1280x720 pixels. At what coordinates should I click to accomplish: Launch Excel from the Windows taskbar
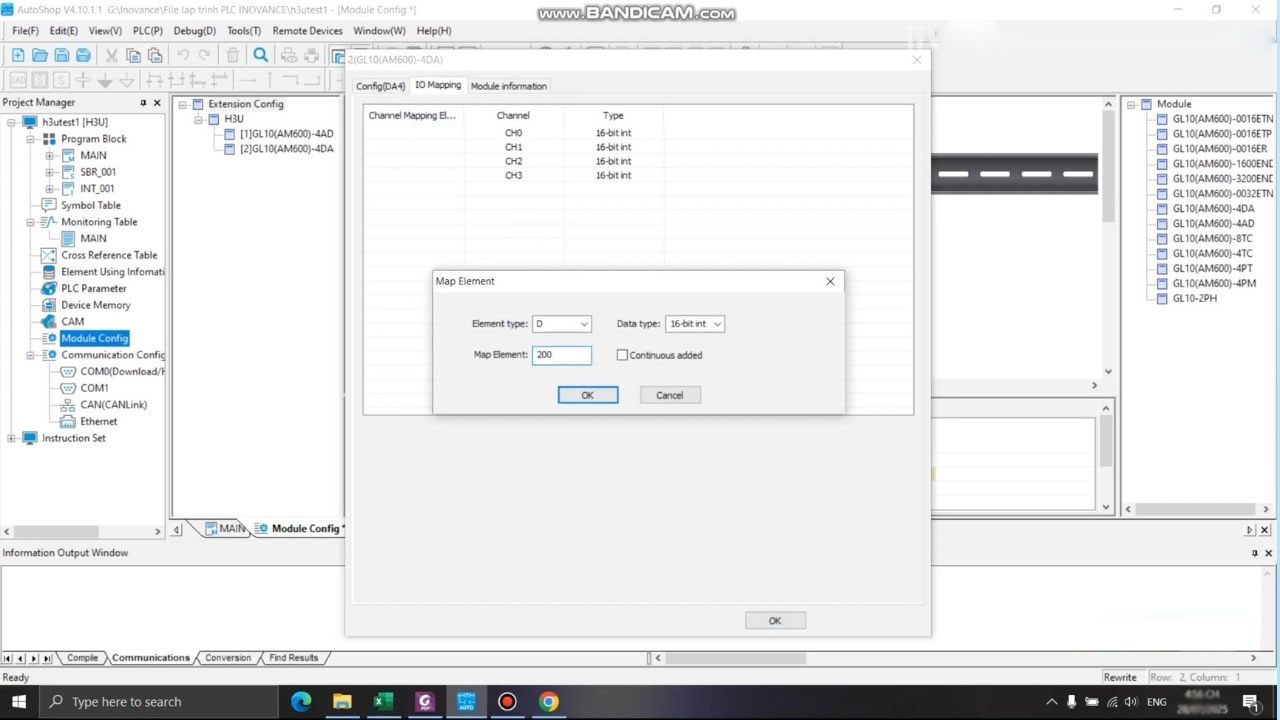(x=383, y=701)
